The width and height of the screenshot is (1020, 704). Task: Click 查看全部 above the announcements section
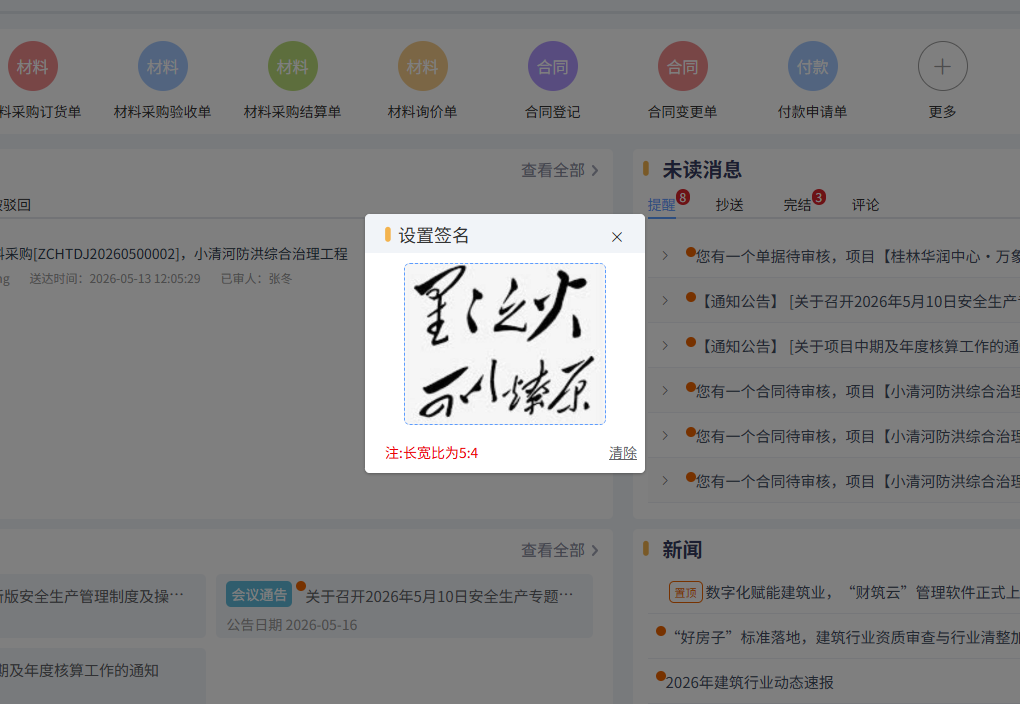pyautogui.click(x=559, y=550)
